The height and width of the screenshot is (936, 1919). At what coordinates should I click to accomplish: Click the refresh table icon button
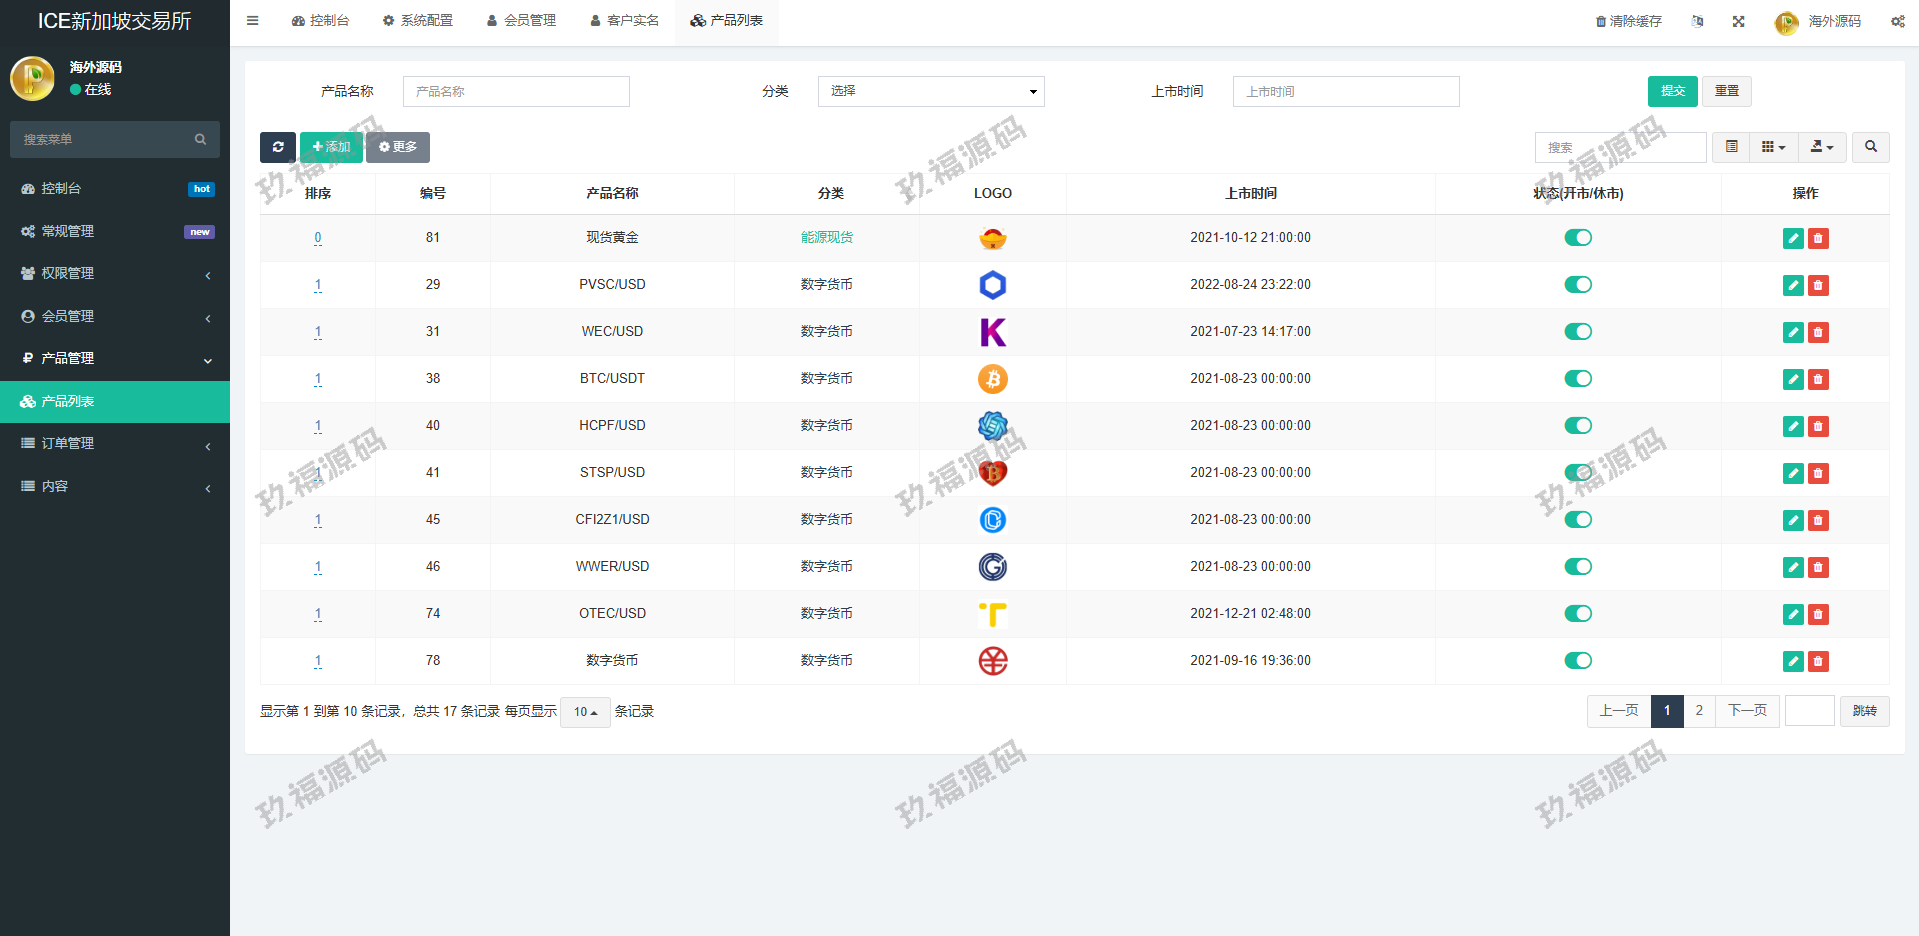tap(277, 147)
